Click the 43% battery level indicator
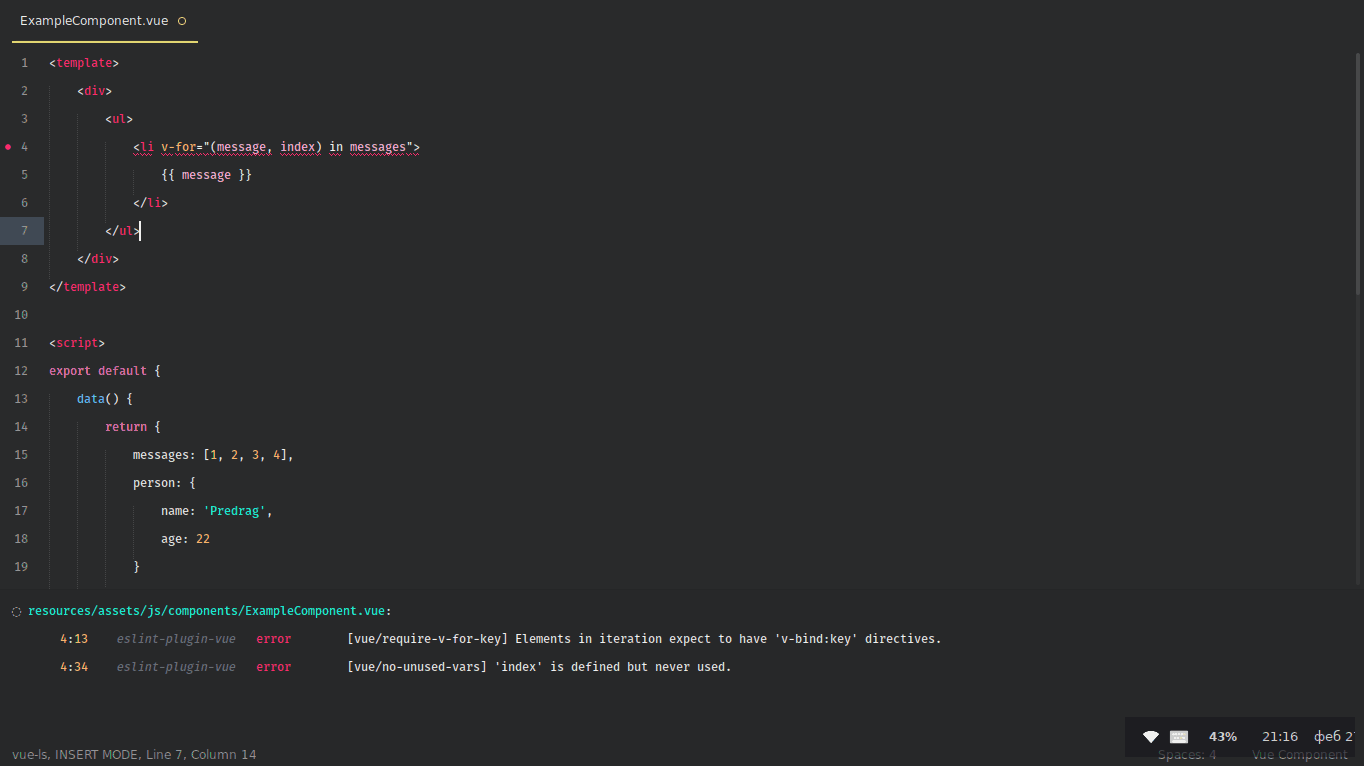 (1223, 736)
